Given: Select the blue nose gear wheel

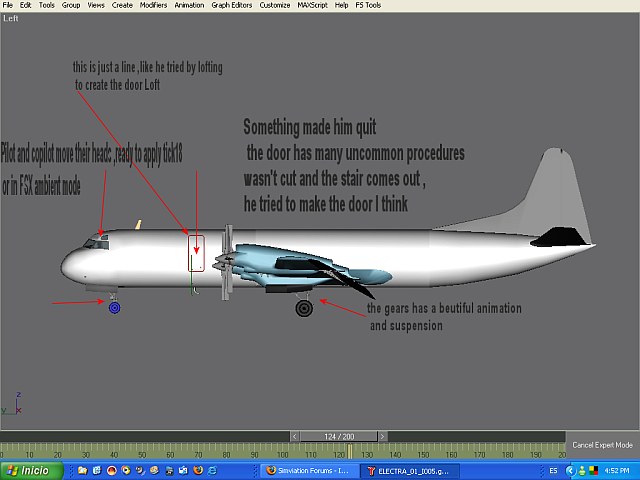Looking at the screenshot, I should click(x=115, y=308).
